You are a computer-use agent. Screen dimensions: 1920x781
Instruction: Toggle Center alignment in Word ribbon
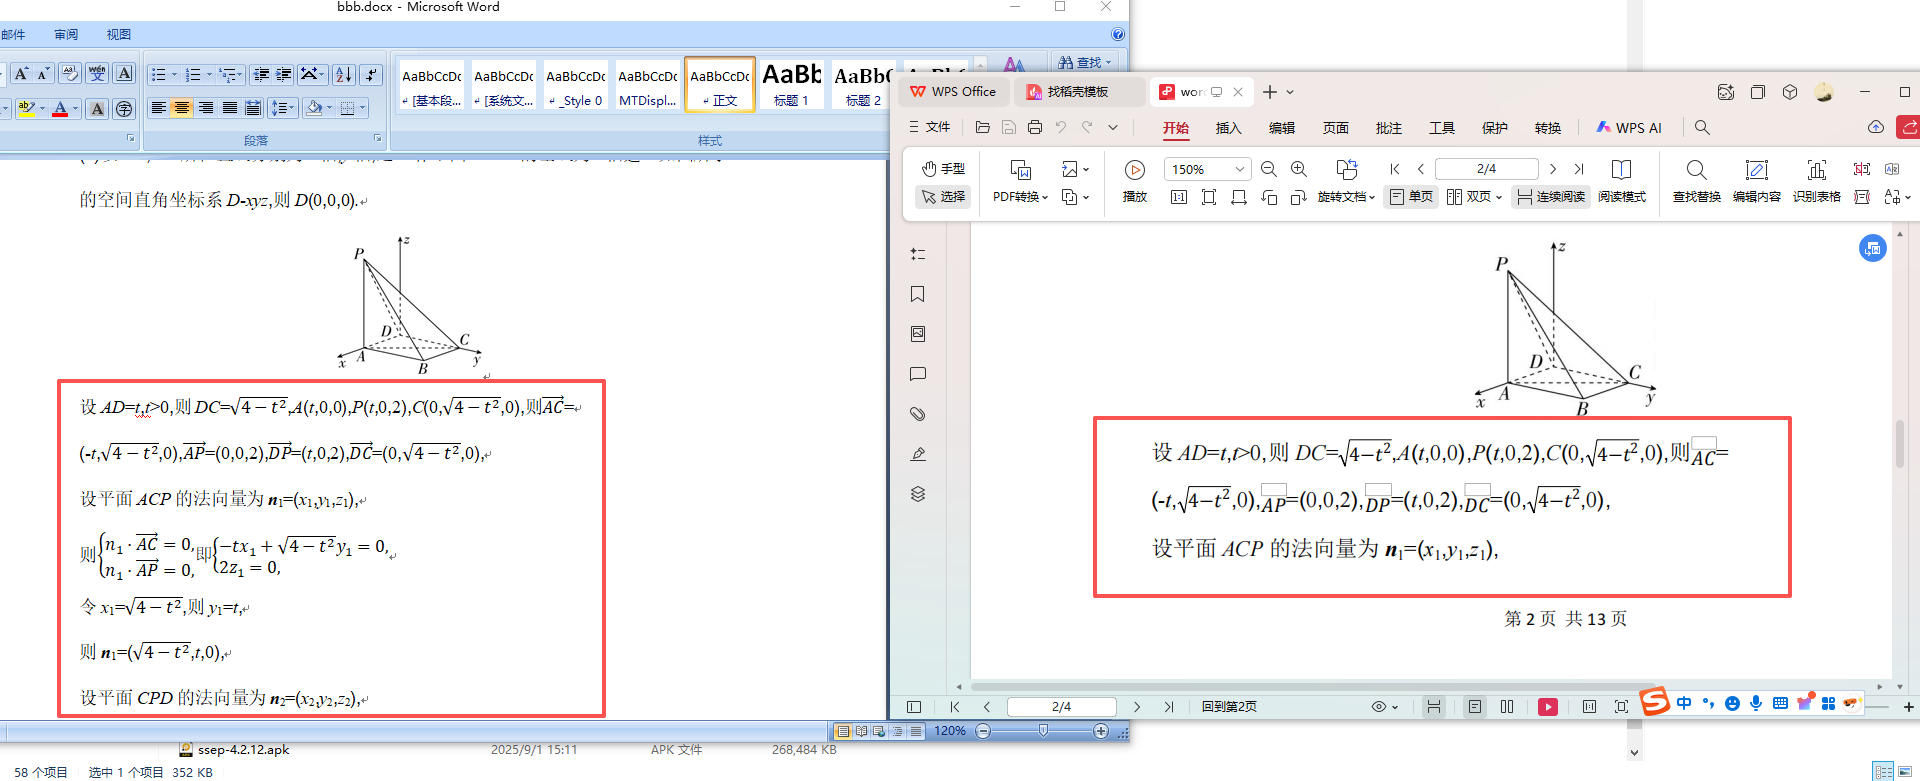(182, 108)
